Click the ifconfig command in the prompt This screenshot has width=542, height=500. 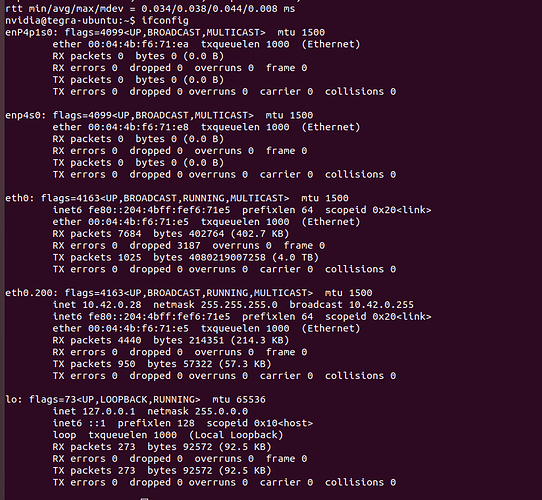pos(165,21)
